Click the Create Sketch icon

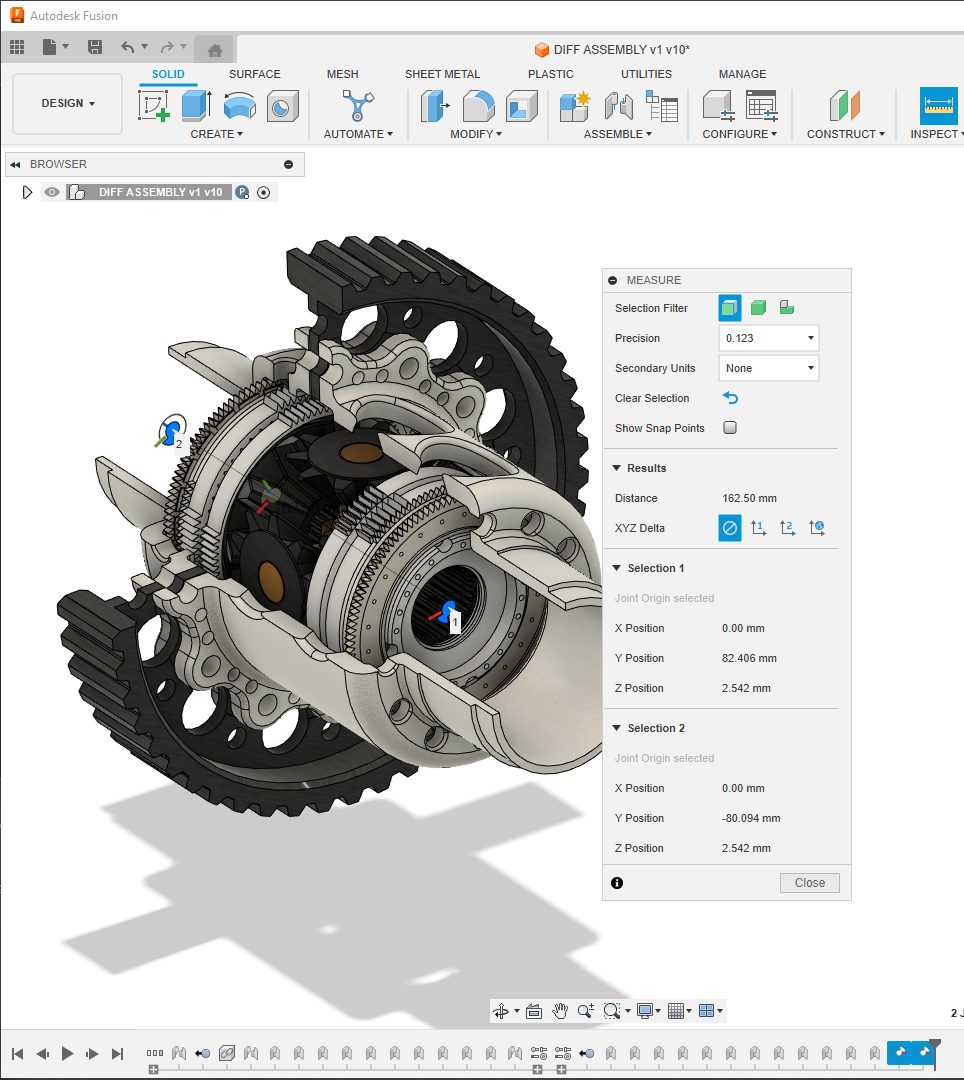coord(154,105)
